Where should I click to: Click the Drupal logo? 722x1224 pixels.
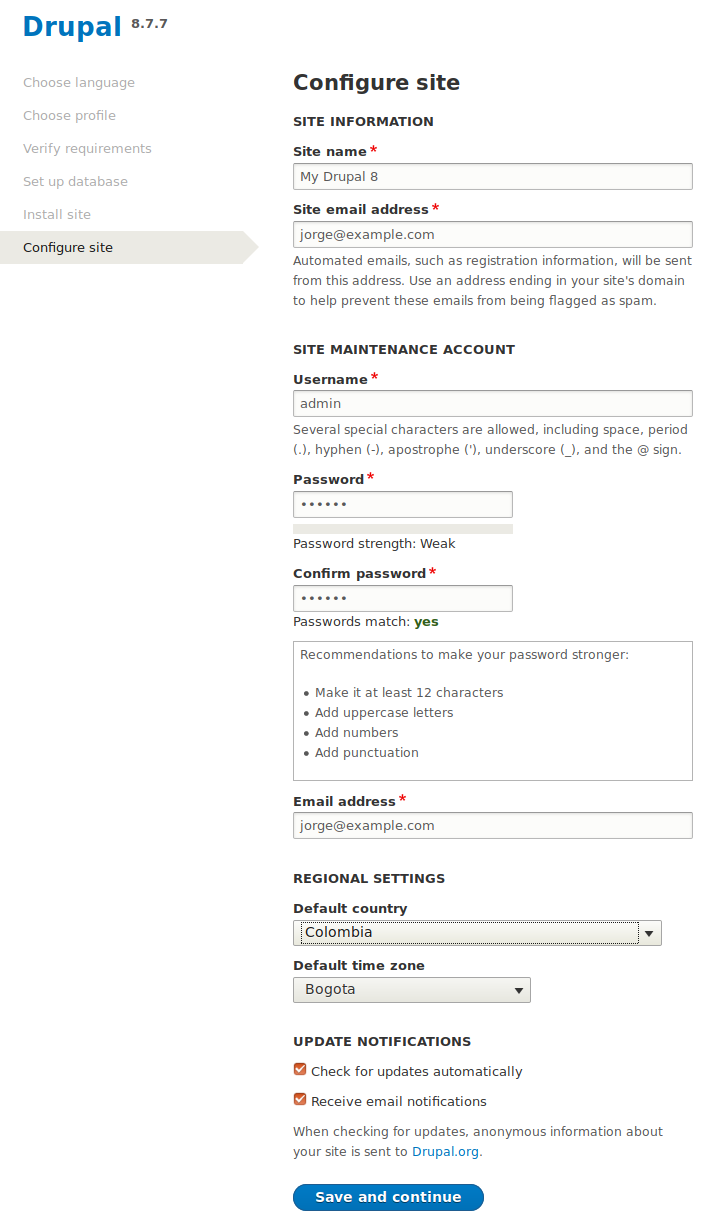point(68,26)
